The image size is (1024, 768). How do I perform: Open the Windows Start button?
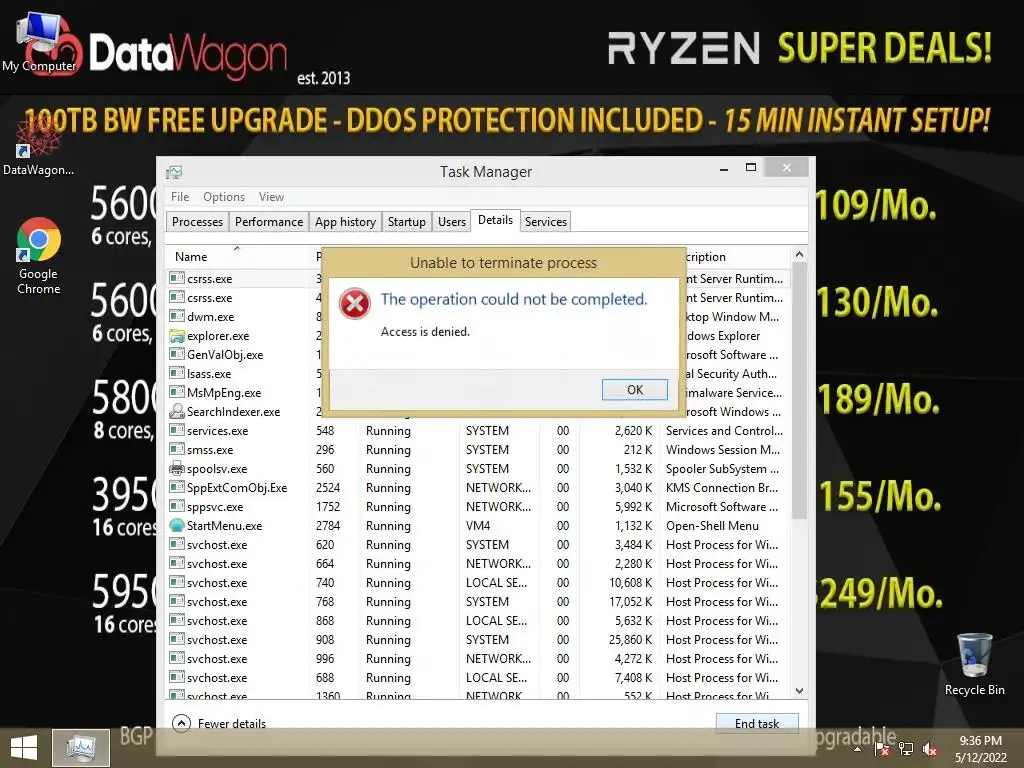click(24, 748)
